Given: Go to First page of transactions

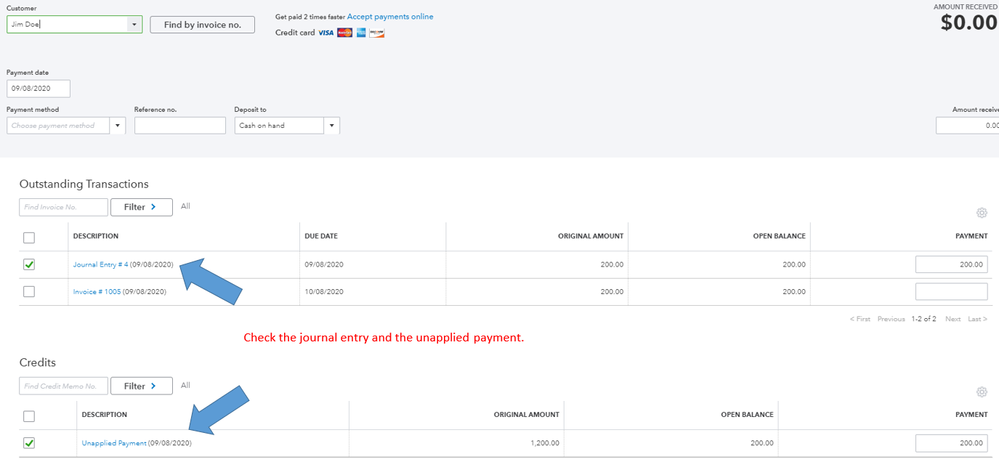Looking at the screenshot, I should click(860, 319).
